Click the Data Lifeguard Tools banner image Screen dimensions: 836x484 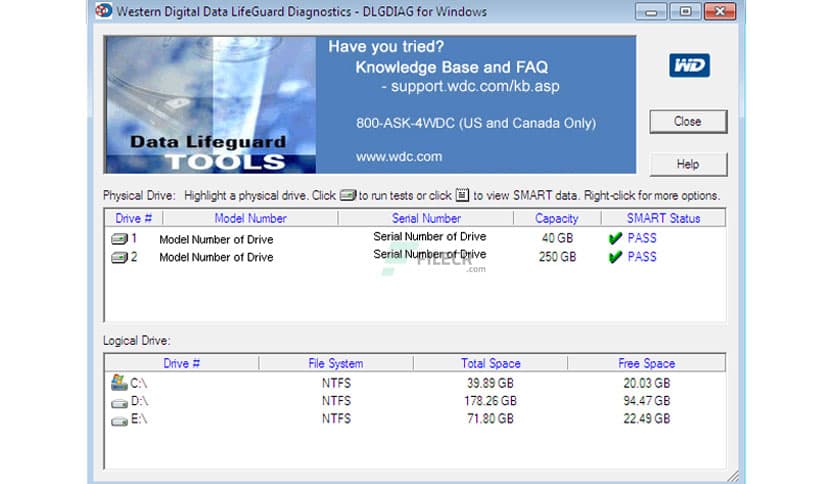coord(211,104)
